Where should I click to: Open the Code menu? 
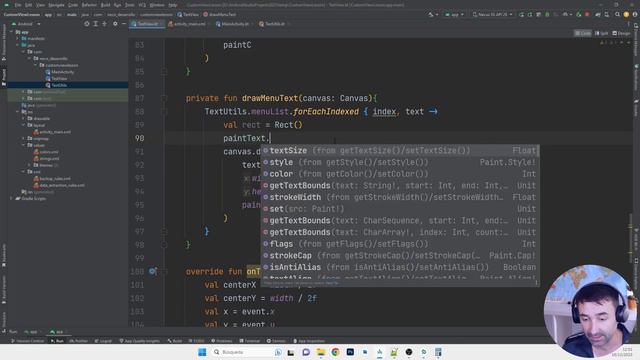(73, 5)
